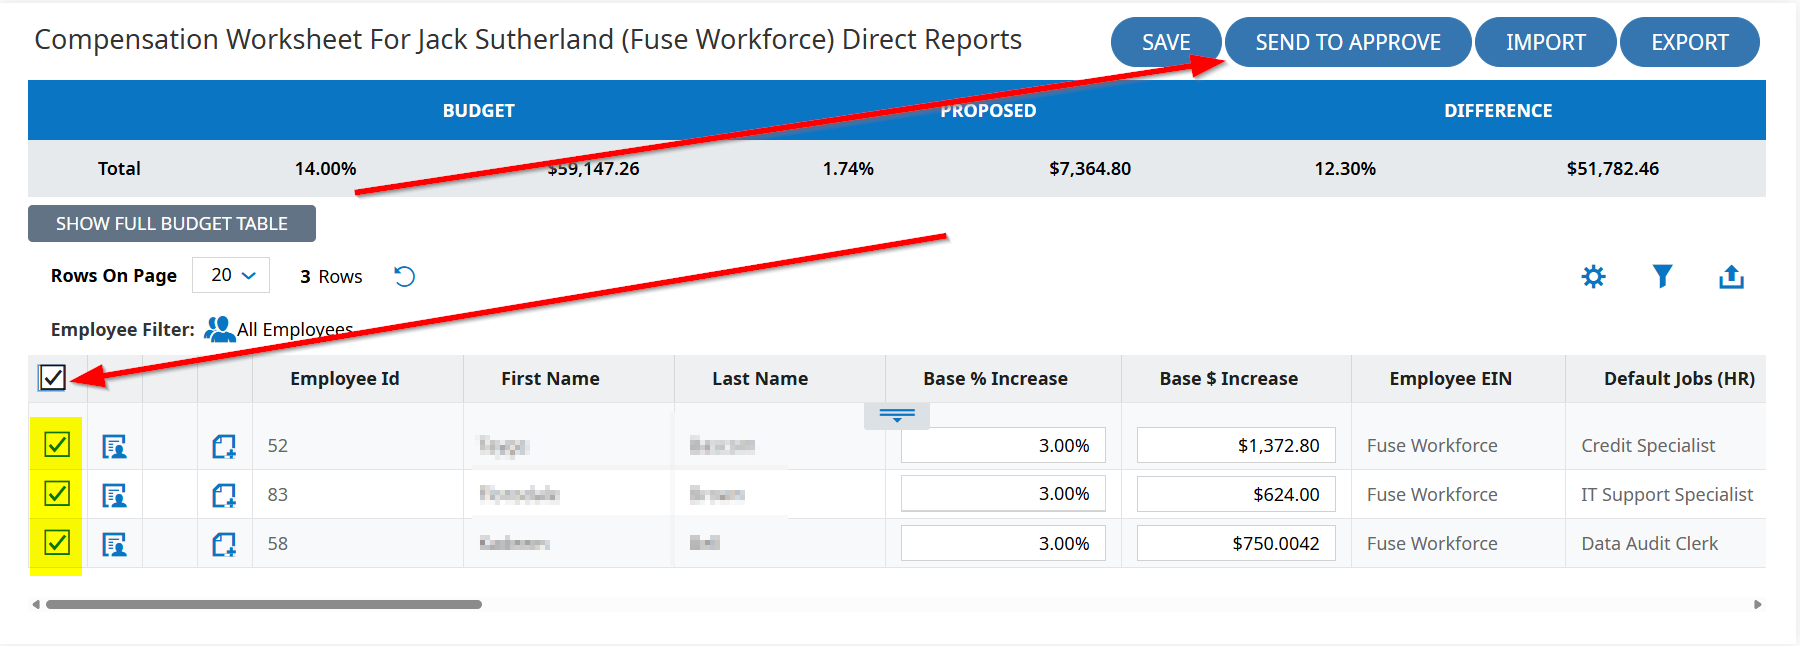The image size is (1800, 646).
Task: Click Show Full Budget Table button
Action: pyautogui.click(x=172, y=224)
